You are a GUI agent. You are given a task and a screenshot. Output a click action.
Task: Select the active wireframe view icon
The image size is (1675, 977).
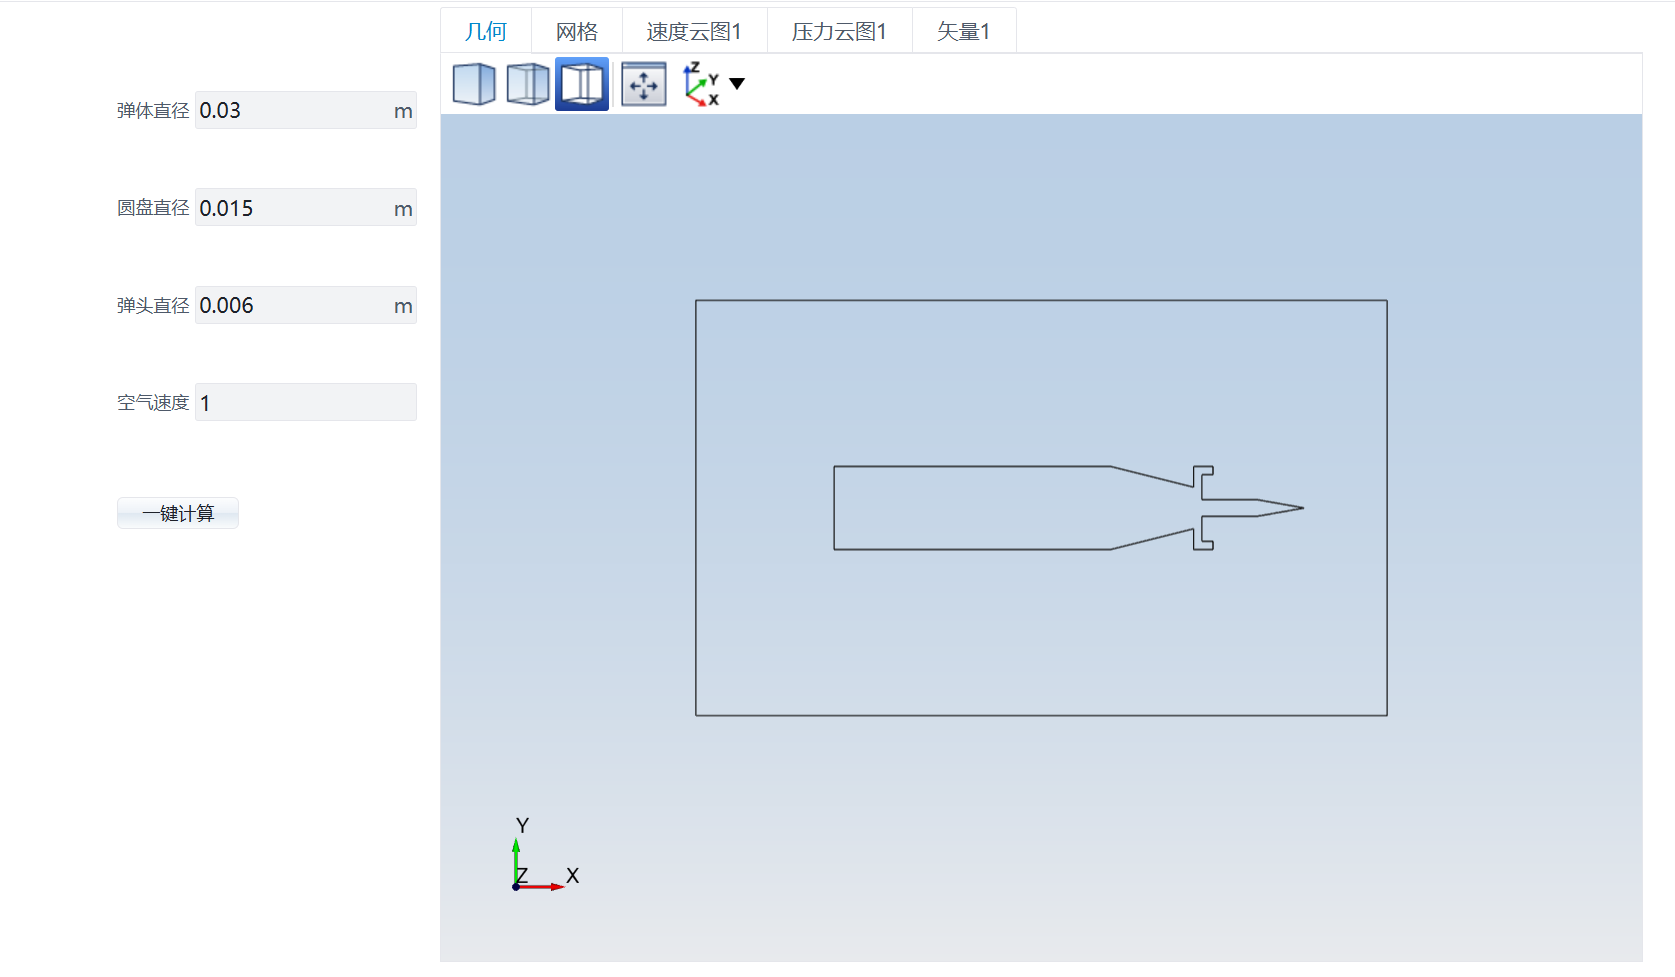click(x=582, y=84)
